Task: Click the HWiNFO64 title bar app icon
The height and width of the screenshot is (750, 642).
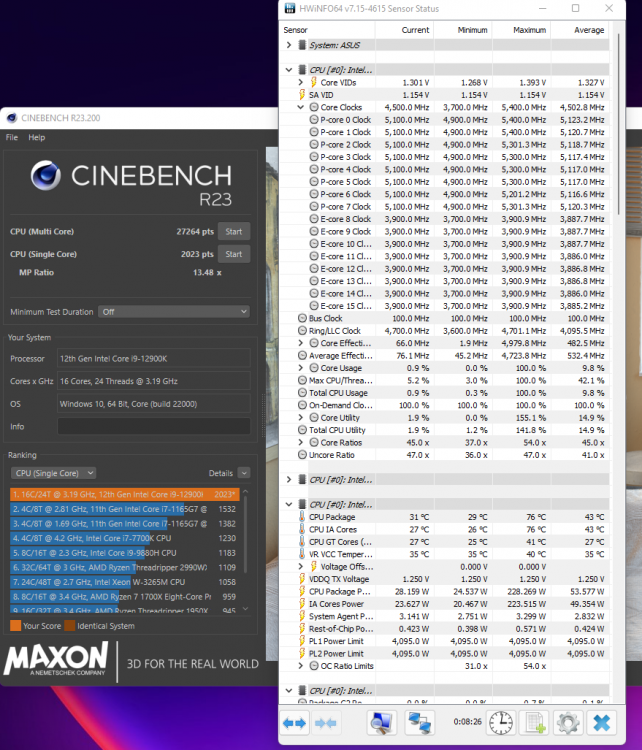Action: click(x=290, y=9)
